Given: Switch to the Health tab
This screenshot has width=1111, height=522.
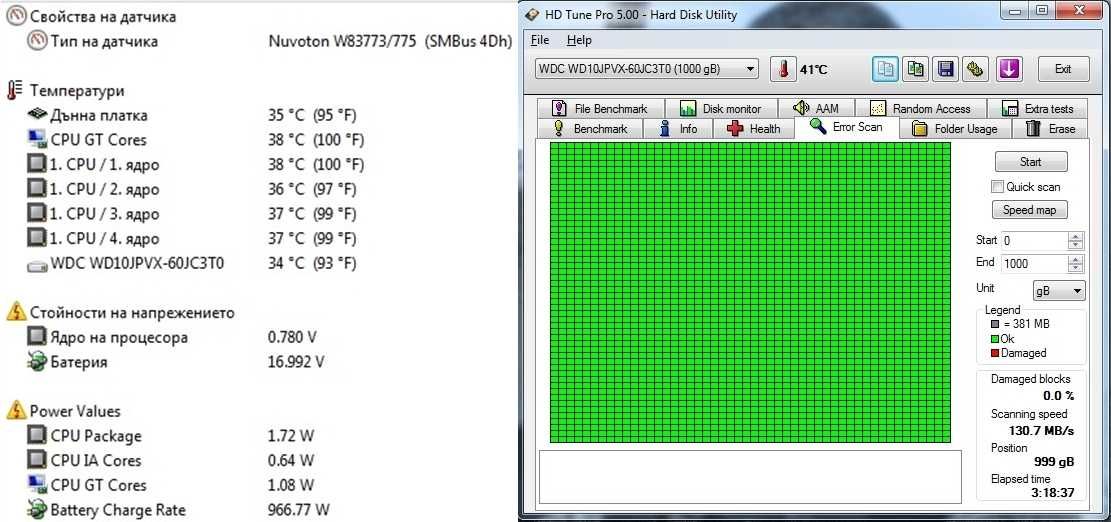Looking at the screenshot, I should click(x=754, y=128).
